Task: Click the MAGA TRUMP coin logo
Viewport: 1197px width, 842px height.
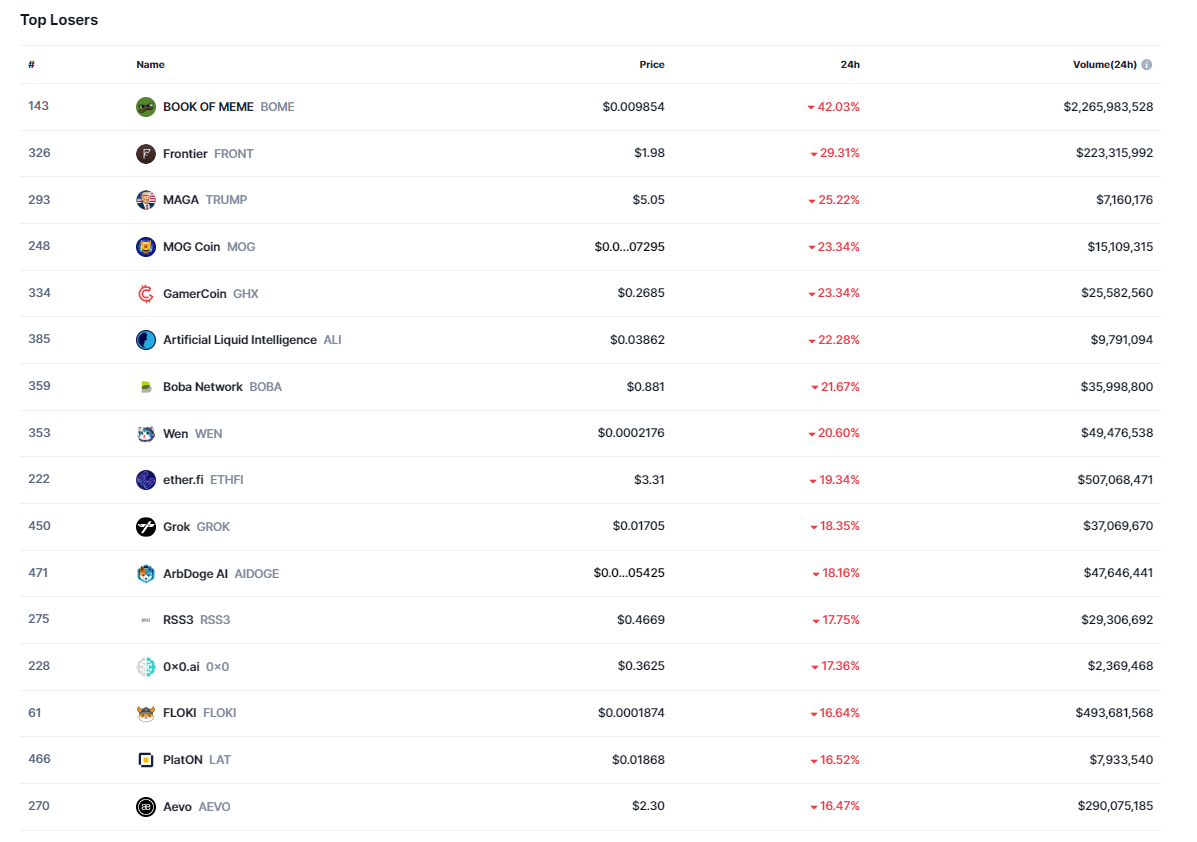Action: 146,200
